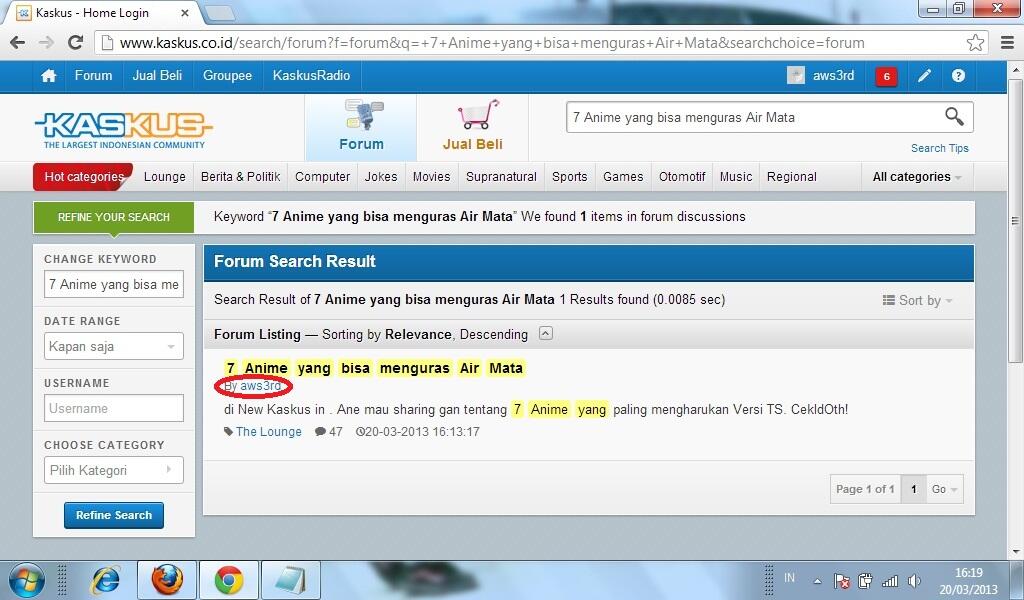
Task: Open network signal tray icon
Action: (889, 580)
